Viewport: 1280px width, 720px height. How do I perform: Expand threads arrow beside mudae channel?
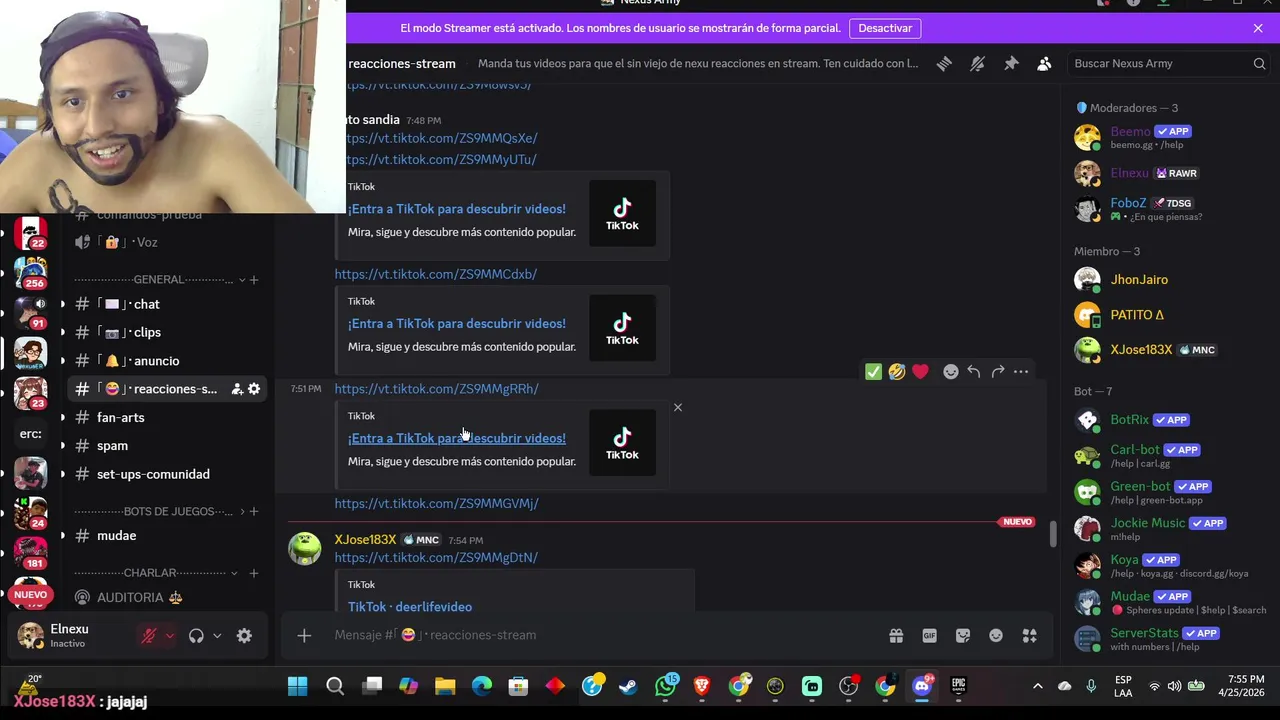63,536
